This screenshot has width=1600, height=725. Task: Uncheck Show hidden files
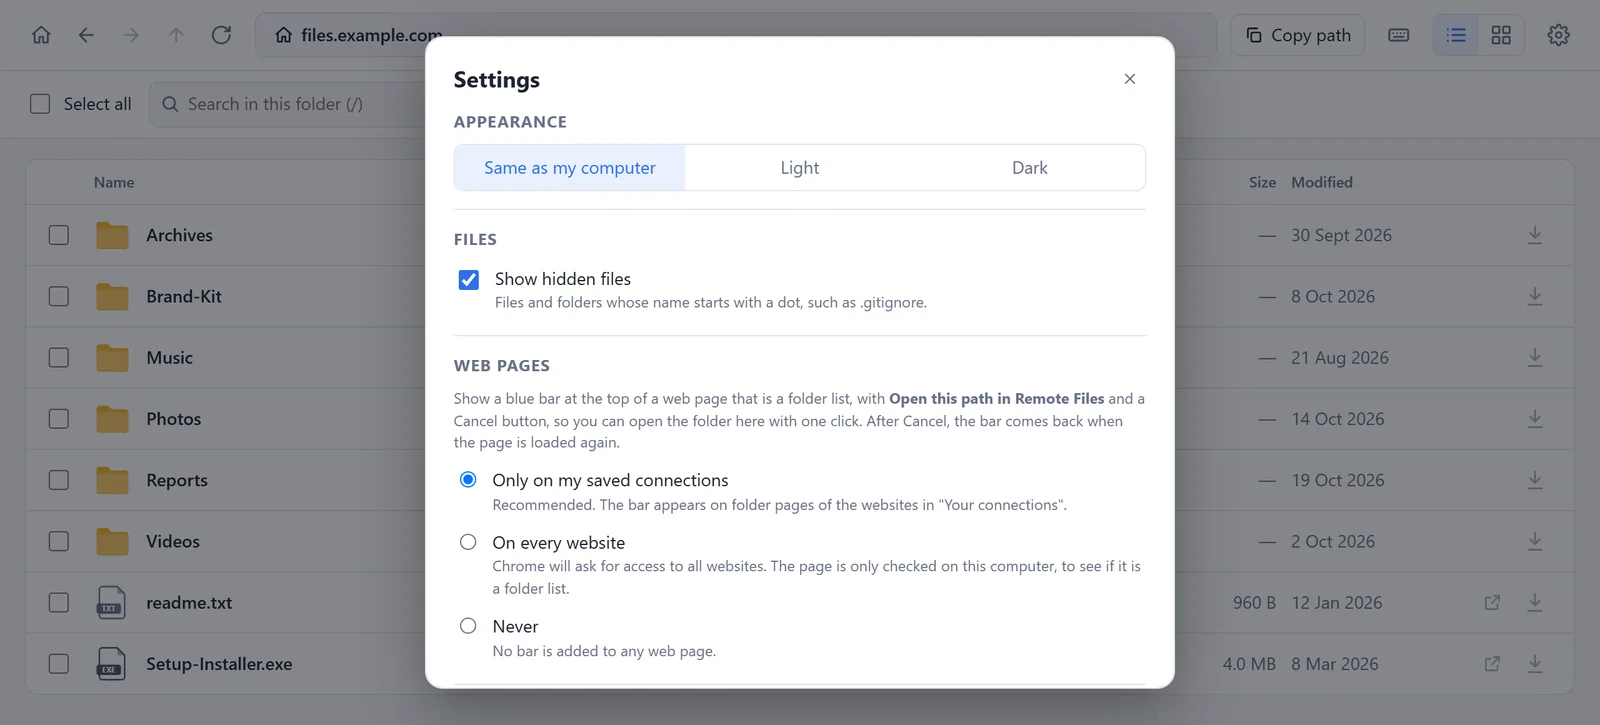[x=468, y=280]
